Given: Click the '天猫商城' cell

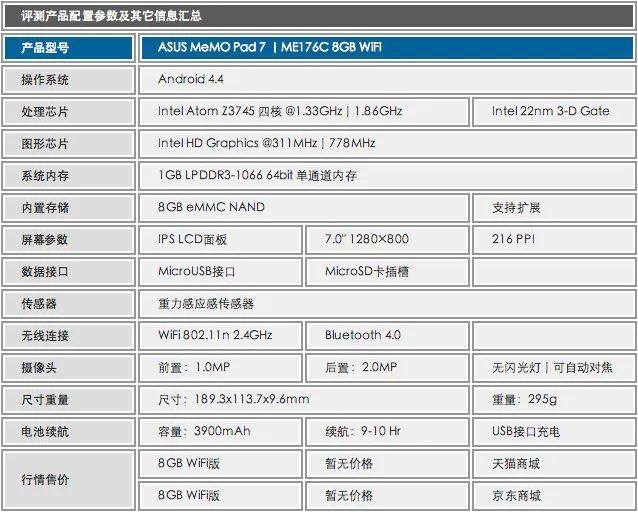Looking at the screenshot, I should pos(554,464).
